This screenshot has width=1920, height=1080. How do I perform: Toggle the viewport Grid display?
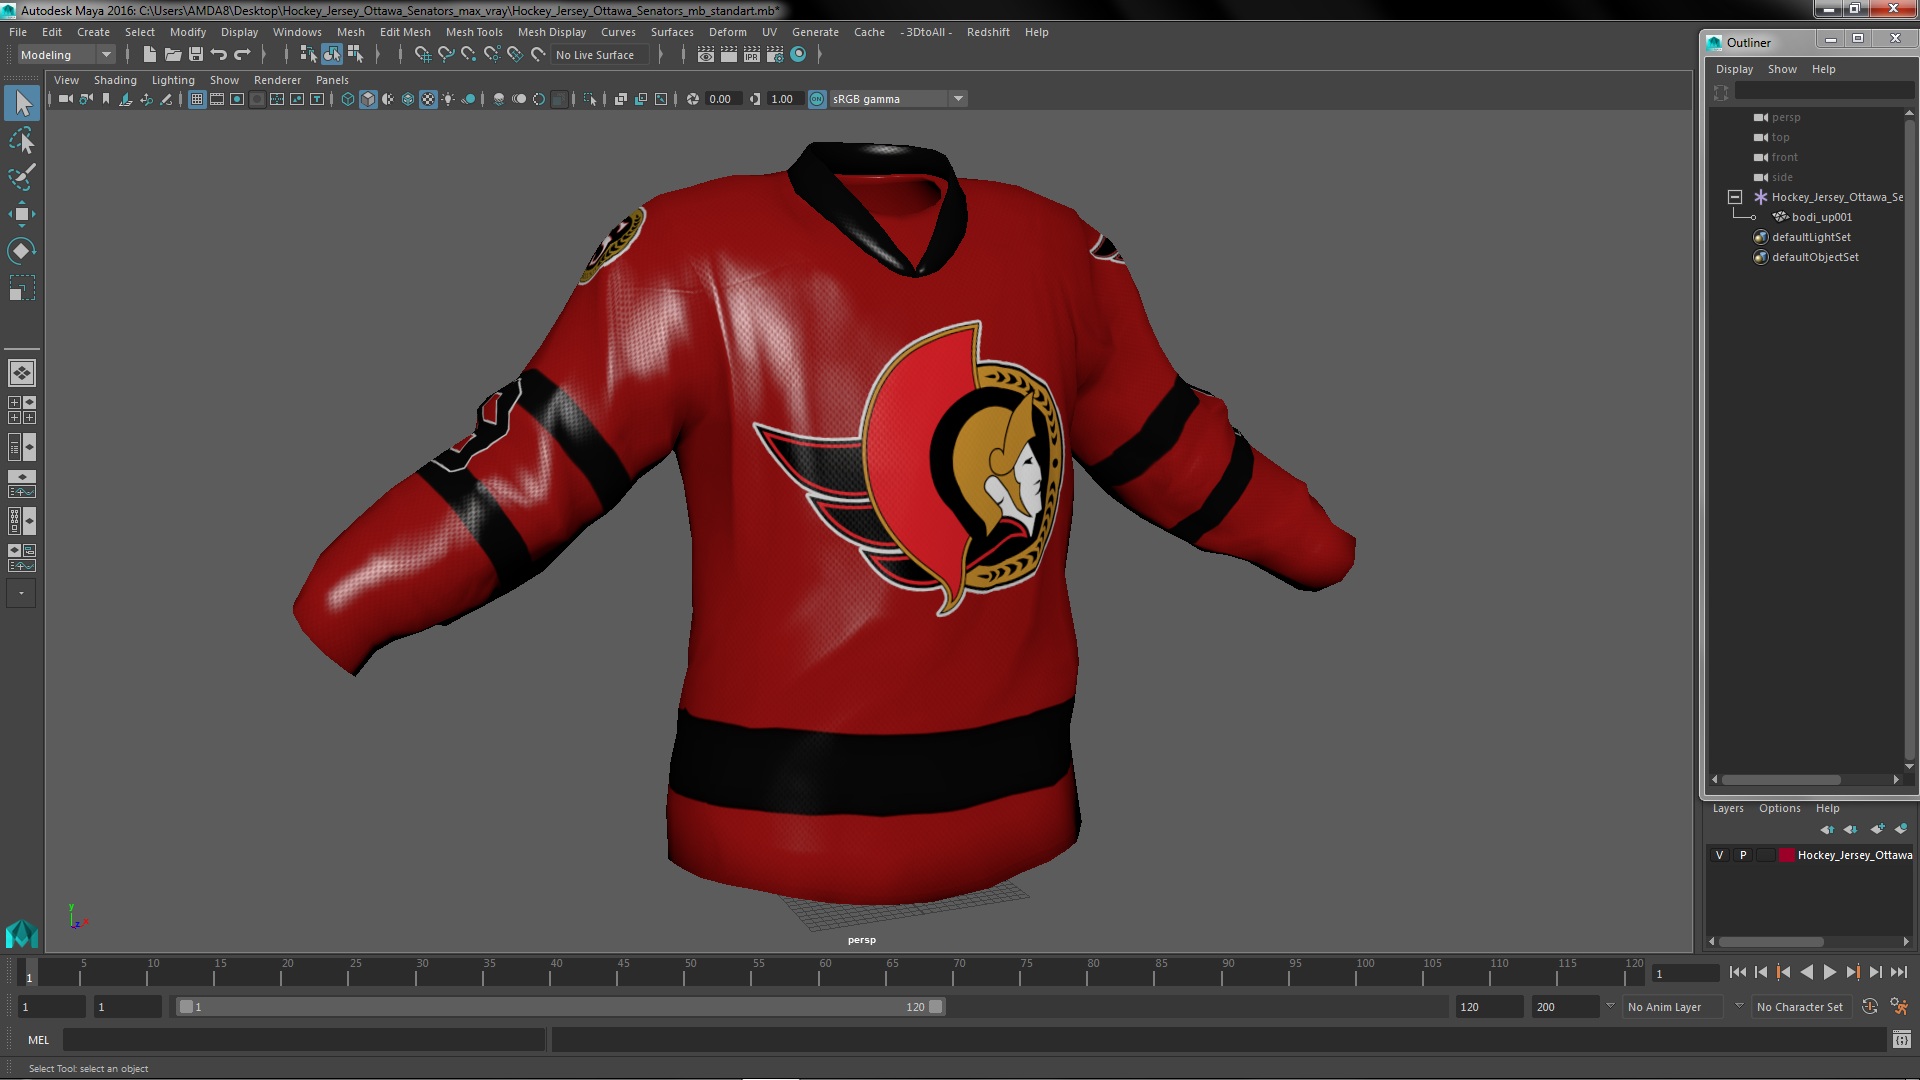coord(197,99)
